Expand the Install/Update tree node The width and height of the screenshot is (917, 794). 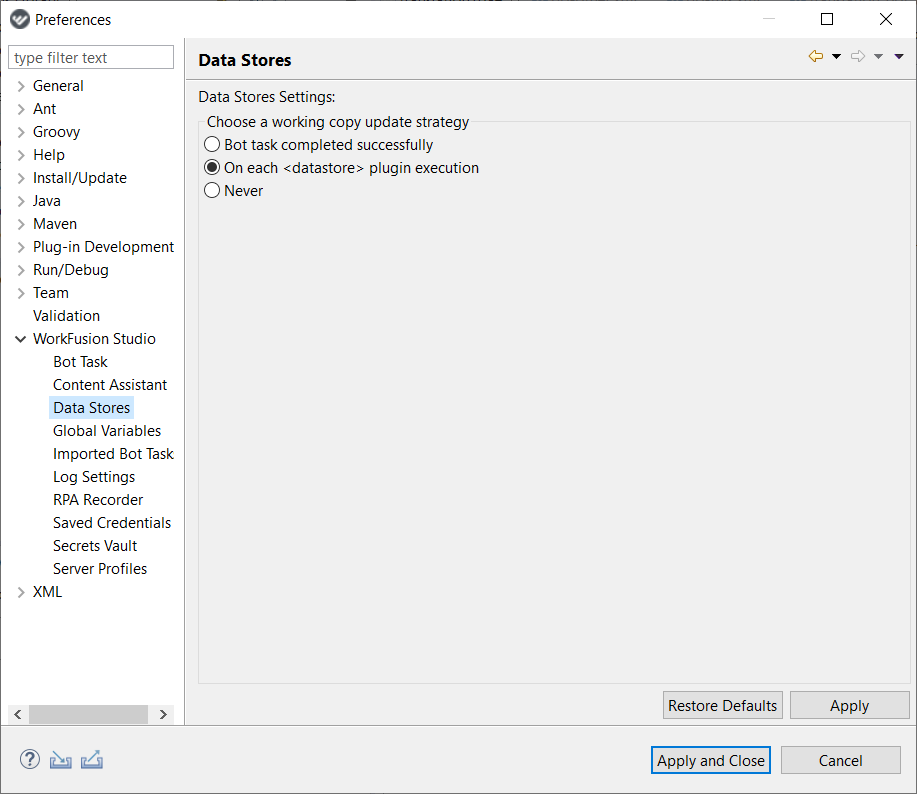click(21, 178)
